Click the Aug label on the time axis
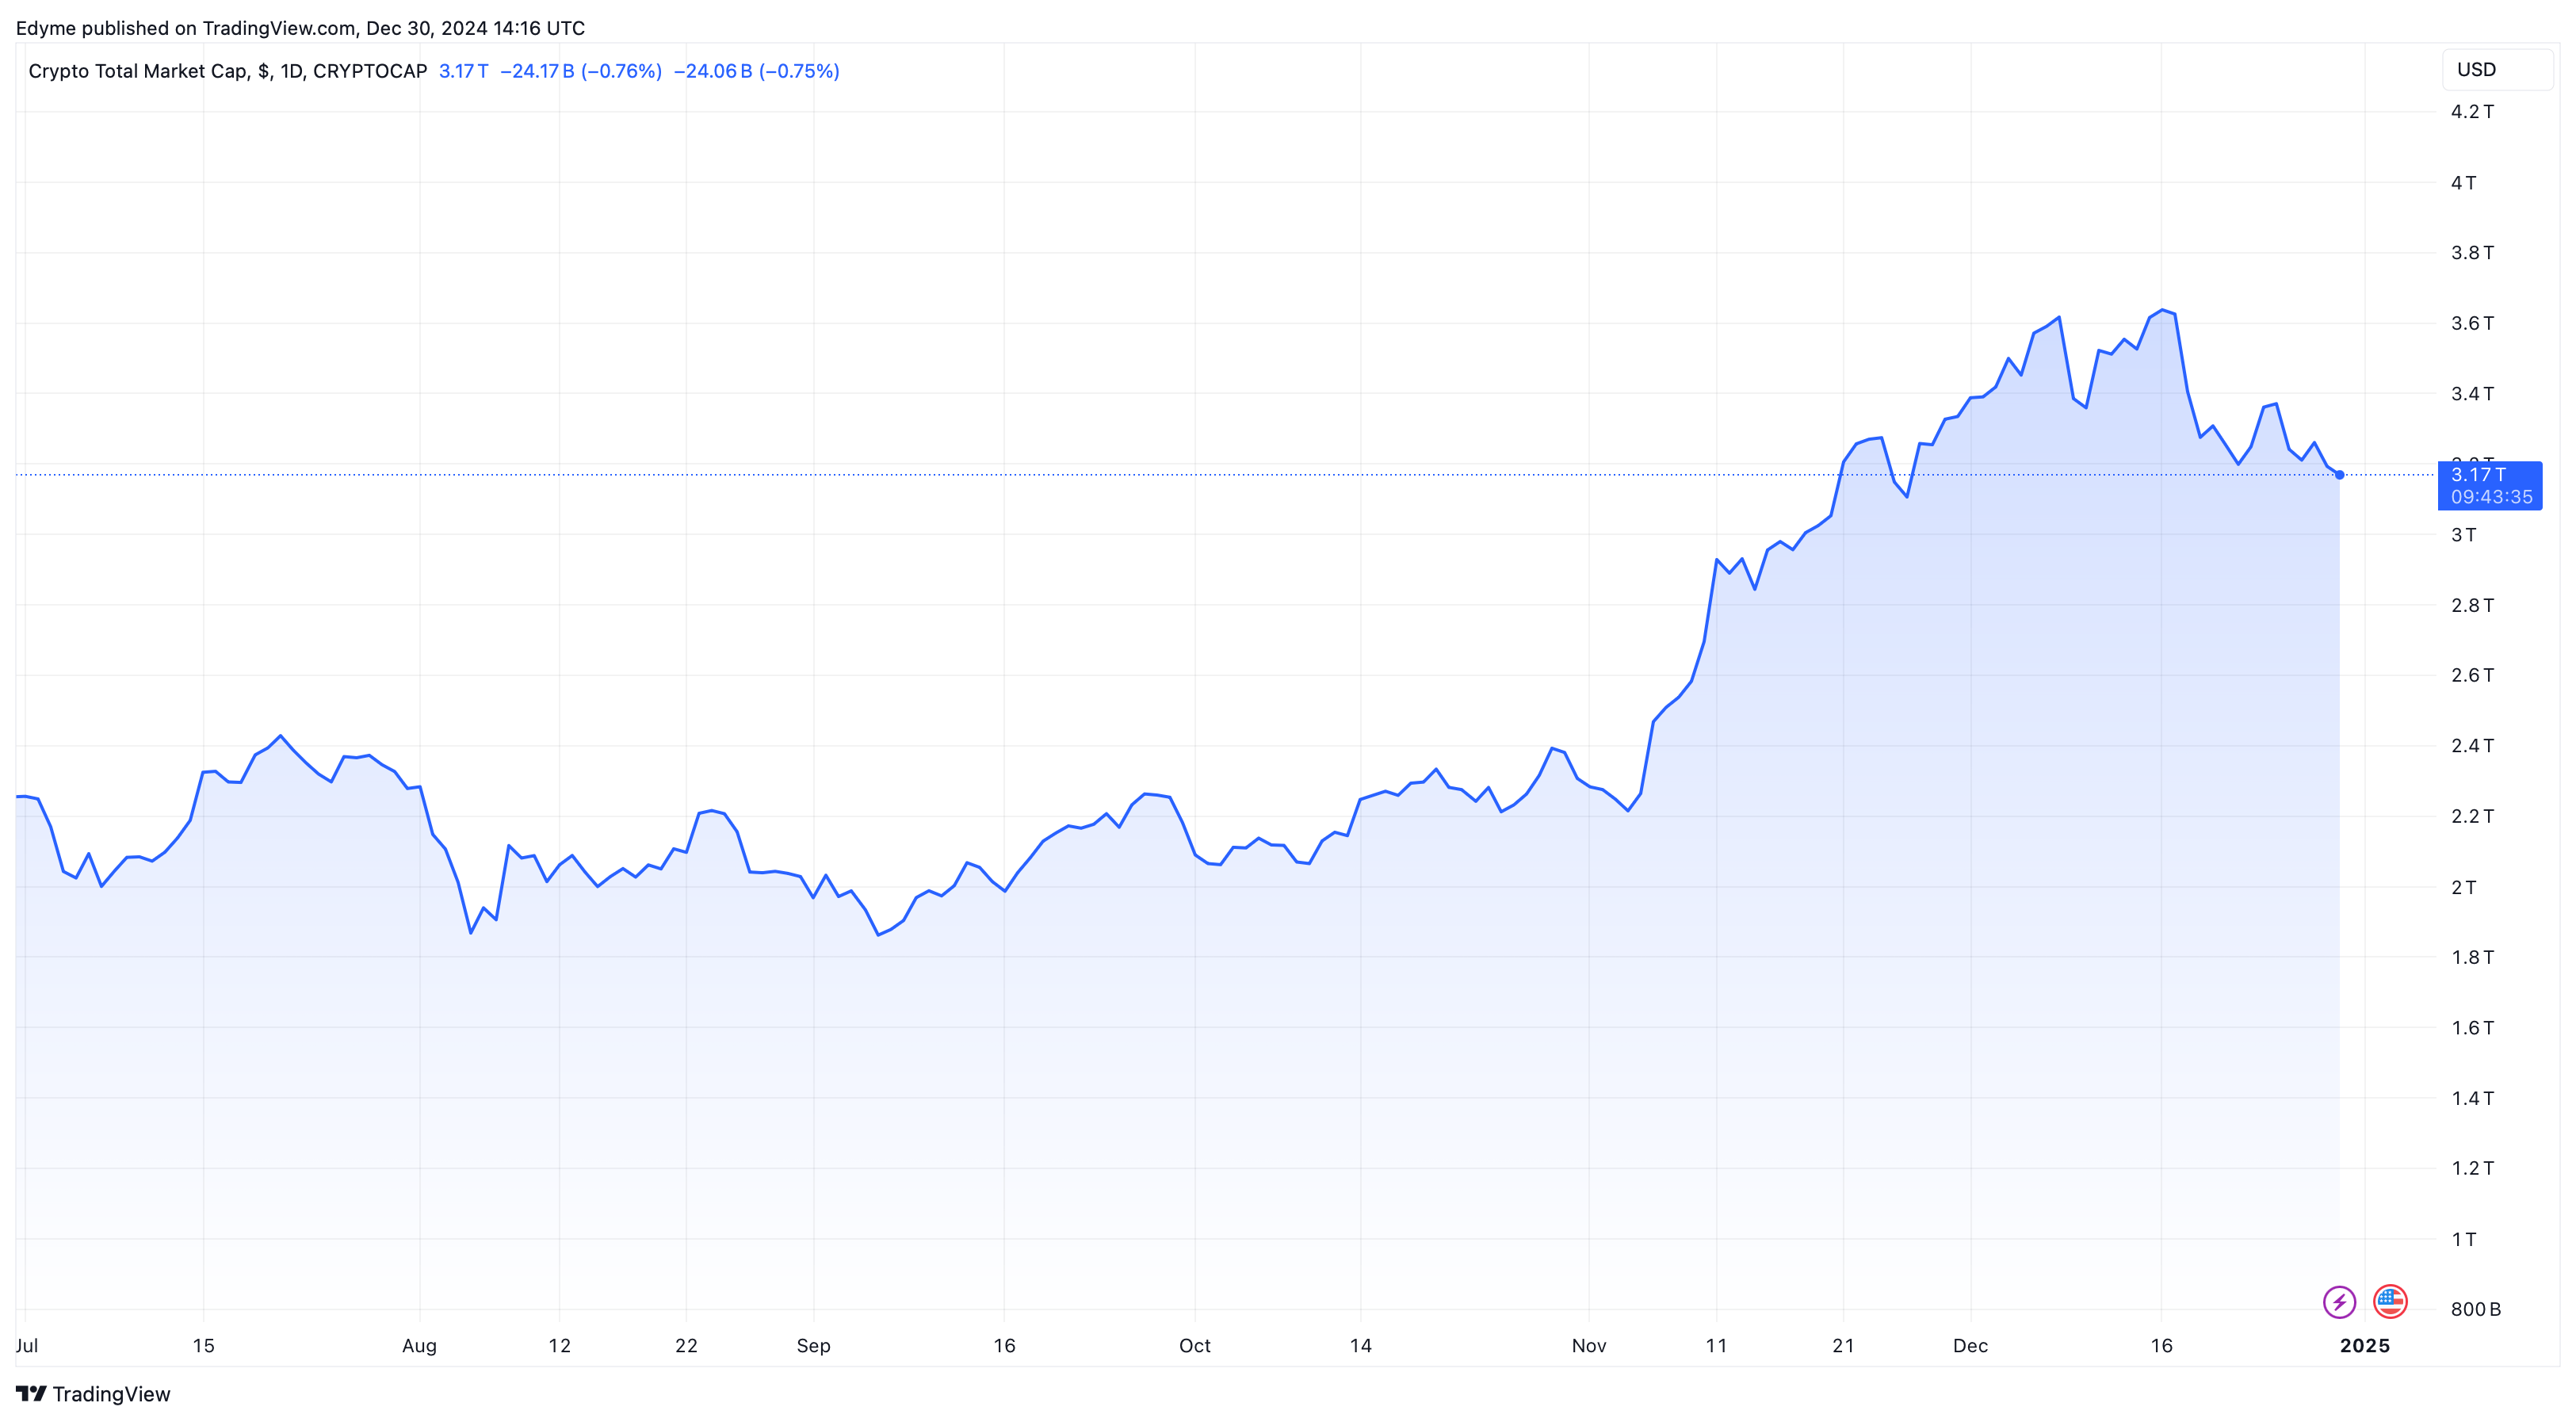 419,1345
